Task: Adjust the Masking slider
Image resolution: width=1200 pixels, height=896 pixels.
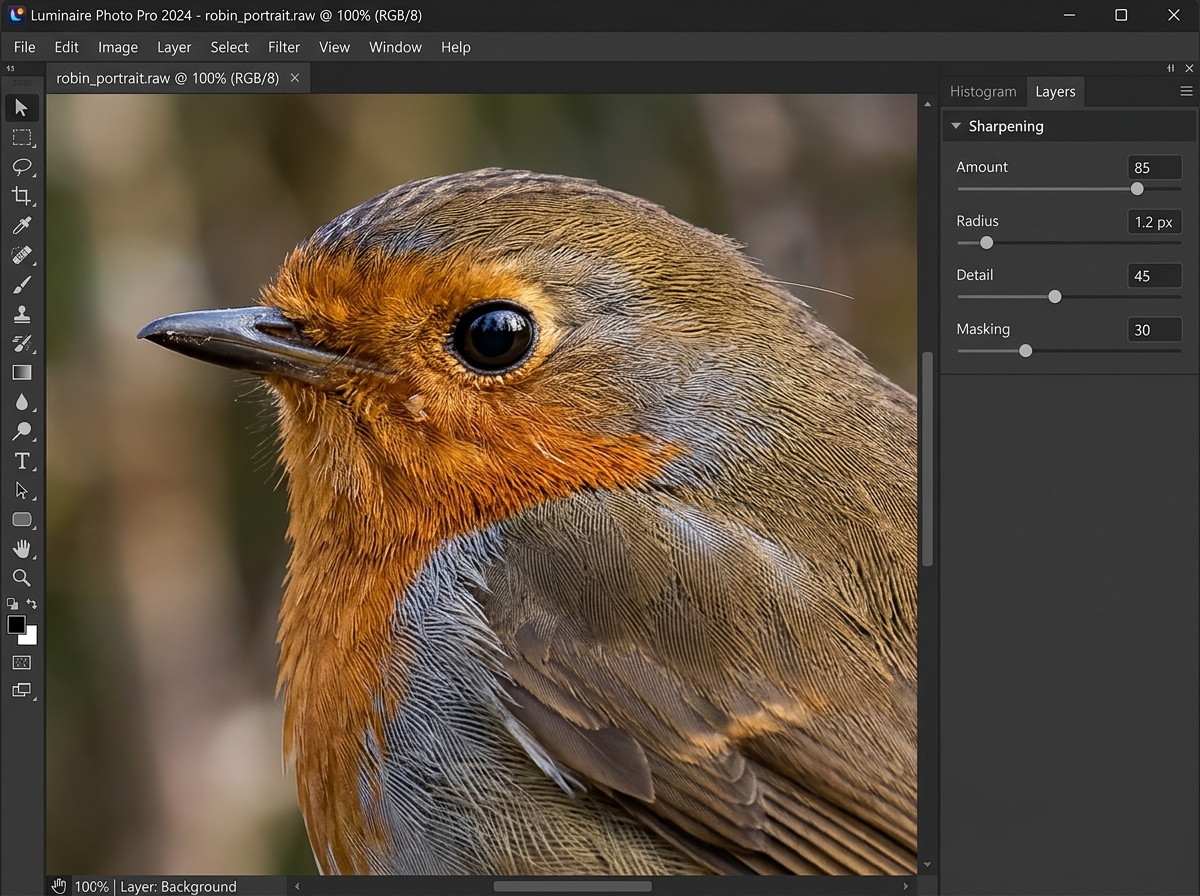Action: 1024,350
